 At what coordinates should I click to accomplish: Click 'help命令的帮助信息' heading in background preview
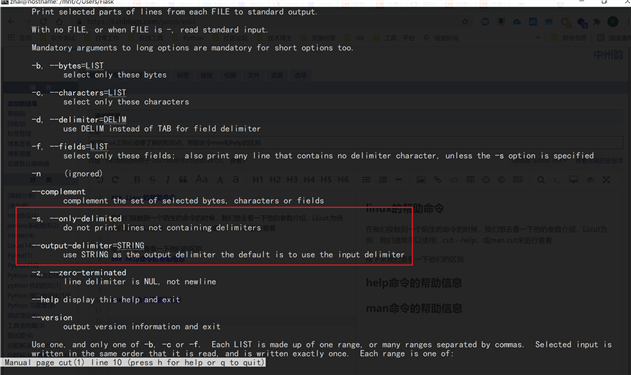pos(414,283)
